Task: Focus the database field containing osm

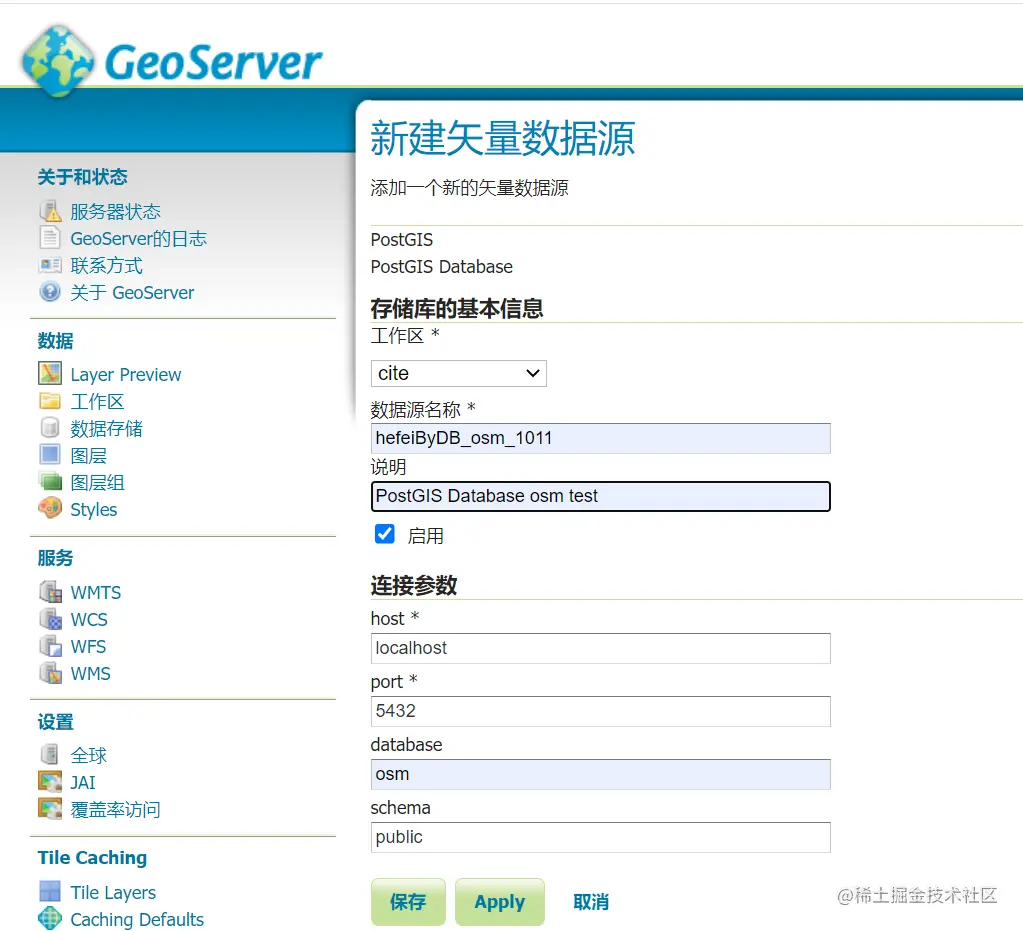Action: [x=600, y=774]
